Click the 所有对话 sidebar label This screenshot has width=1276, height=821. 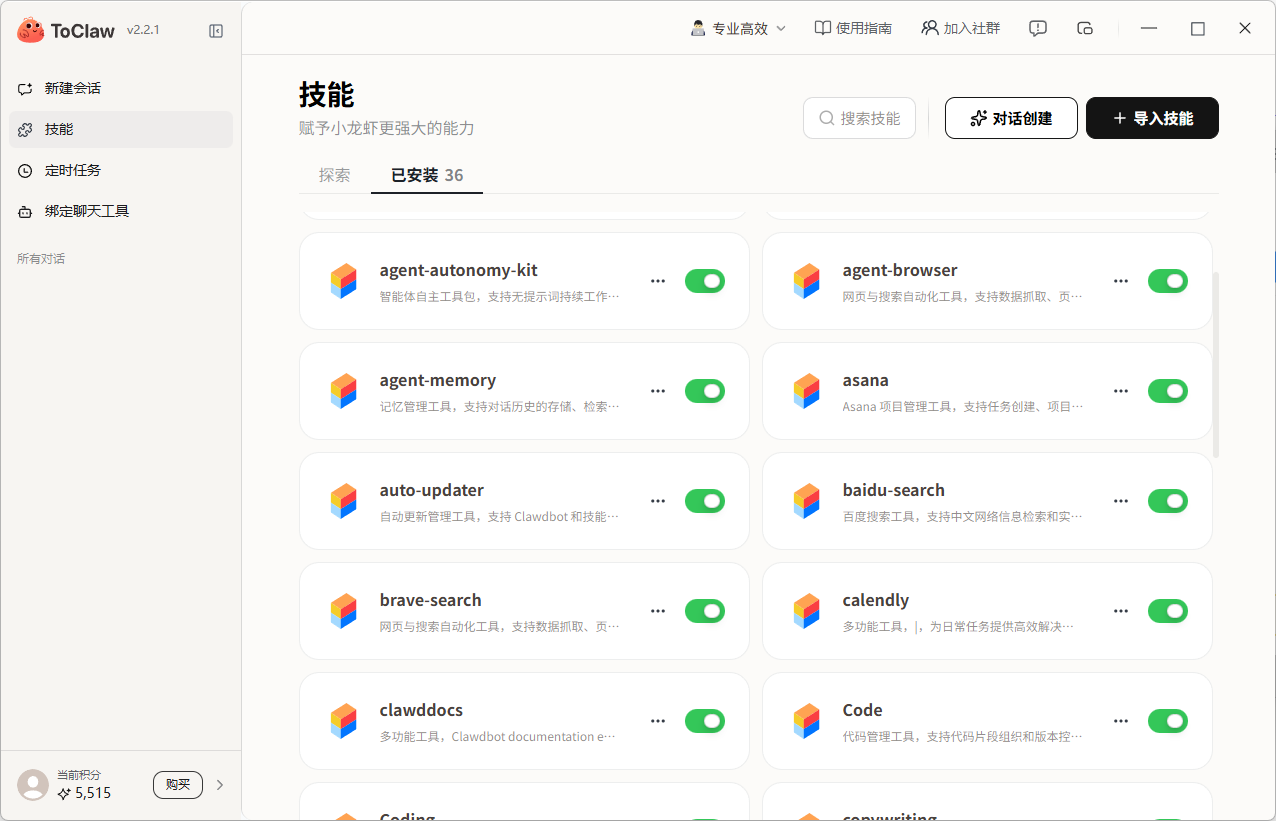pos(41,259)
